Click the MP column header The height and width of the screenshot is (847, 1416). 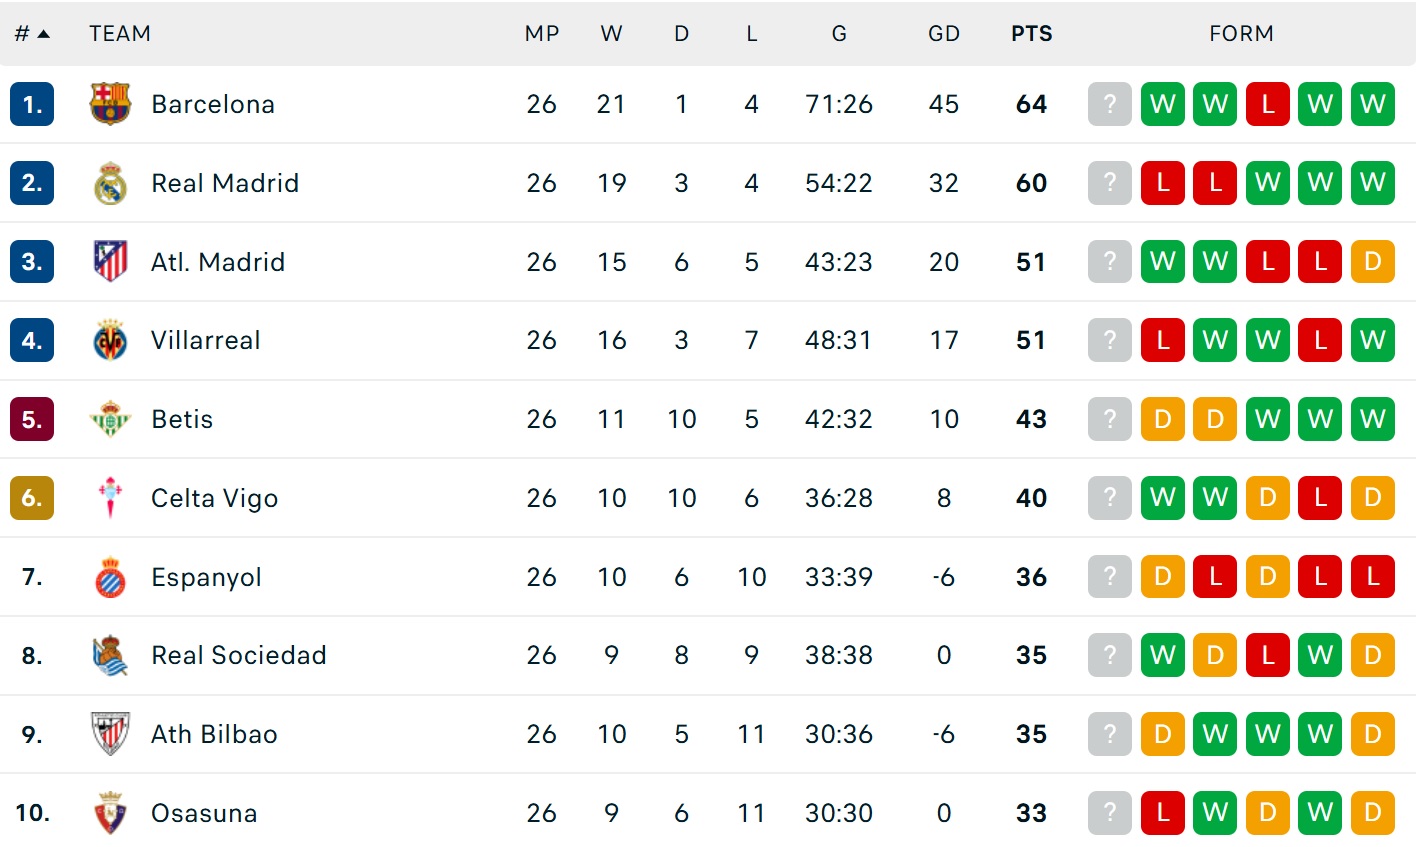click(541, 34)
